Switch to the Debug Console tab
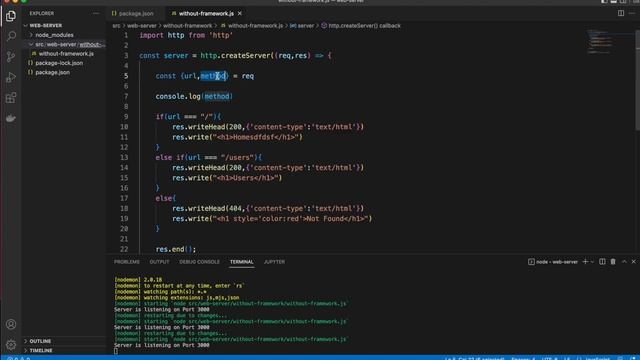The height and width of the screenshot is (360, 640). 199,262
